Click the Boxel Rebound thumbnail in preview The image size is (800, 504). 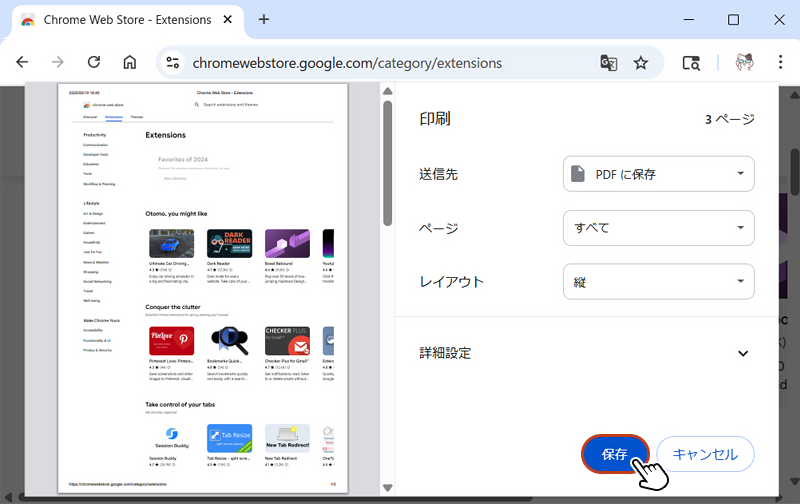click(x=287, y=243)
